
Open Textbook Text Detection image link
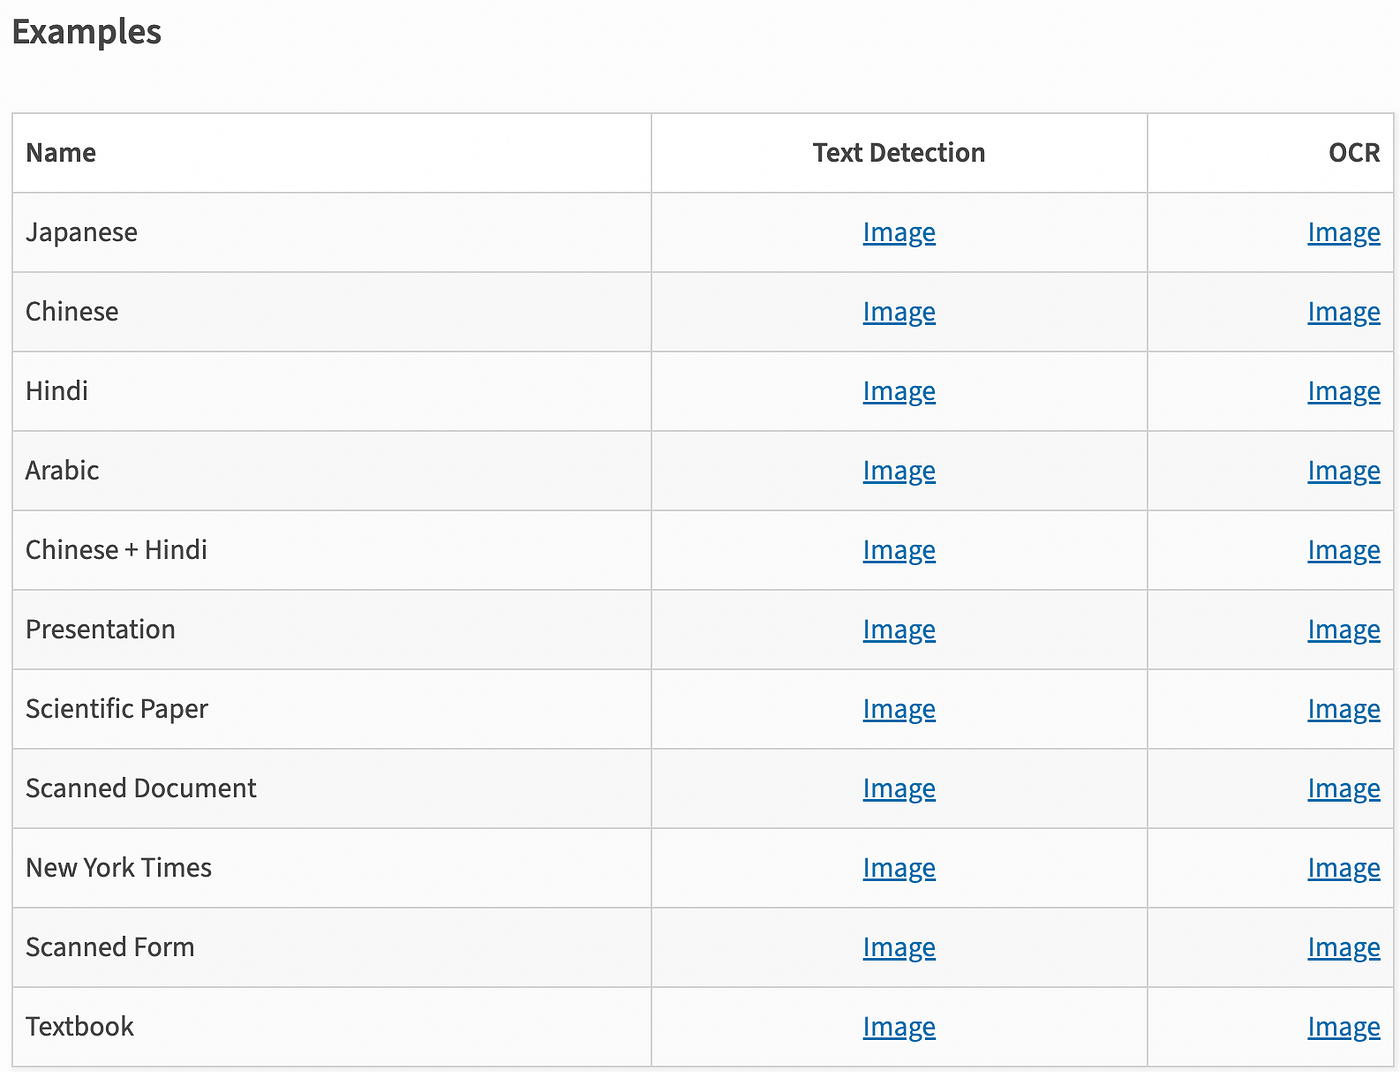point(899,1028)
